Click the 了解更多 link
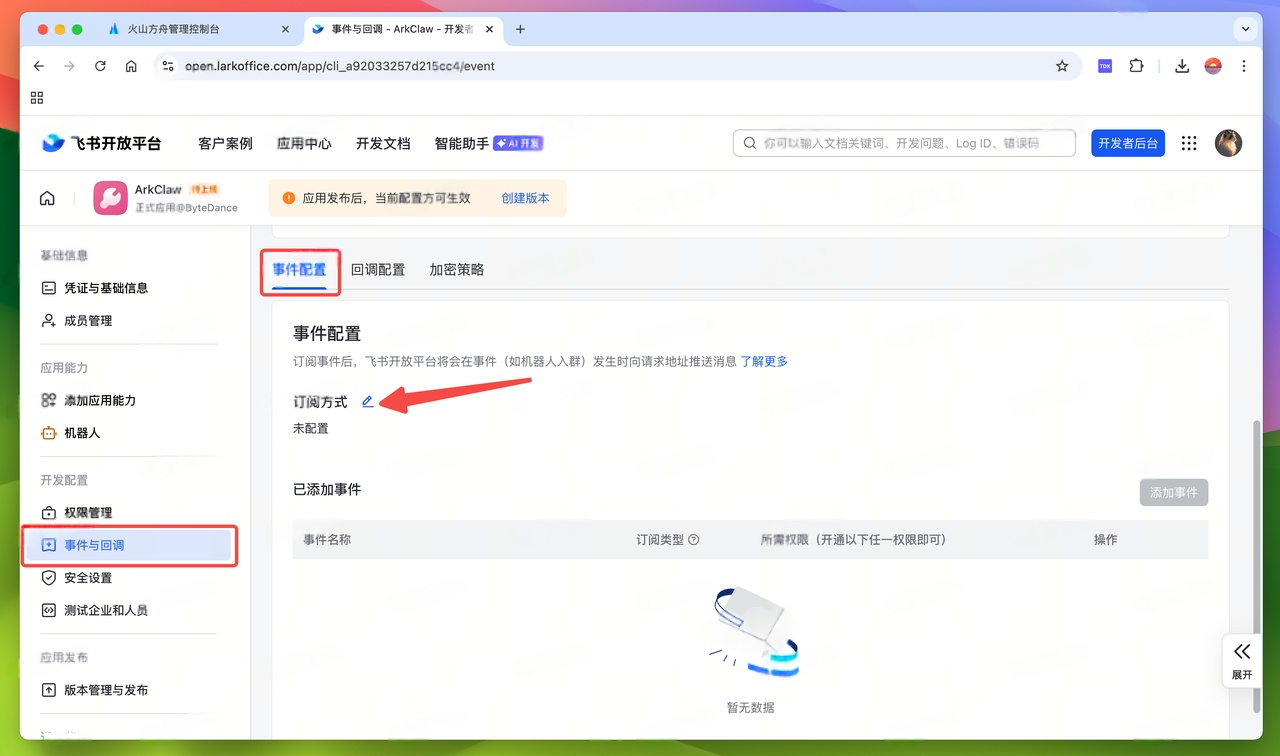The height and width of the screenshot is (756, 1280). (763, 361)
